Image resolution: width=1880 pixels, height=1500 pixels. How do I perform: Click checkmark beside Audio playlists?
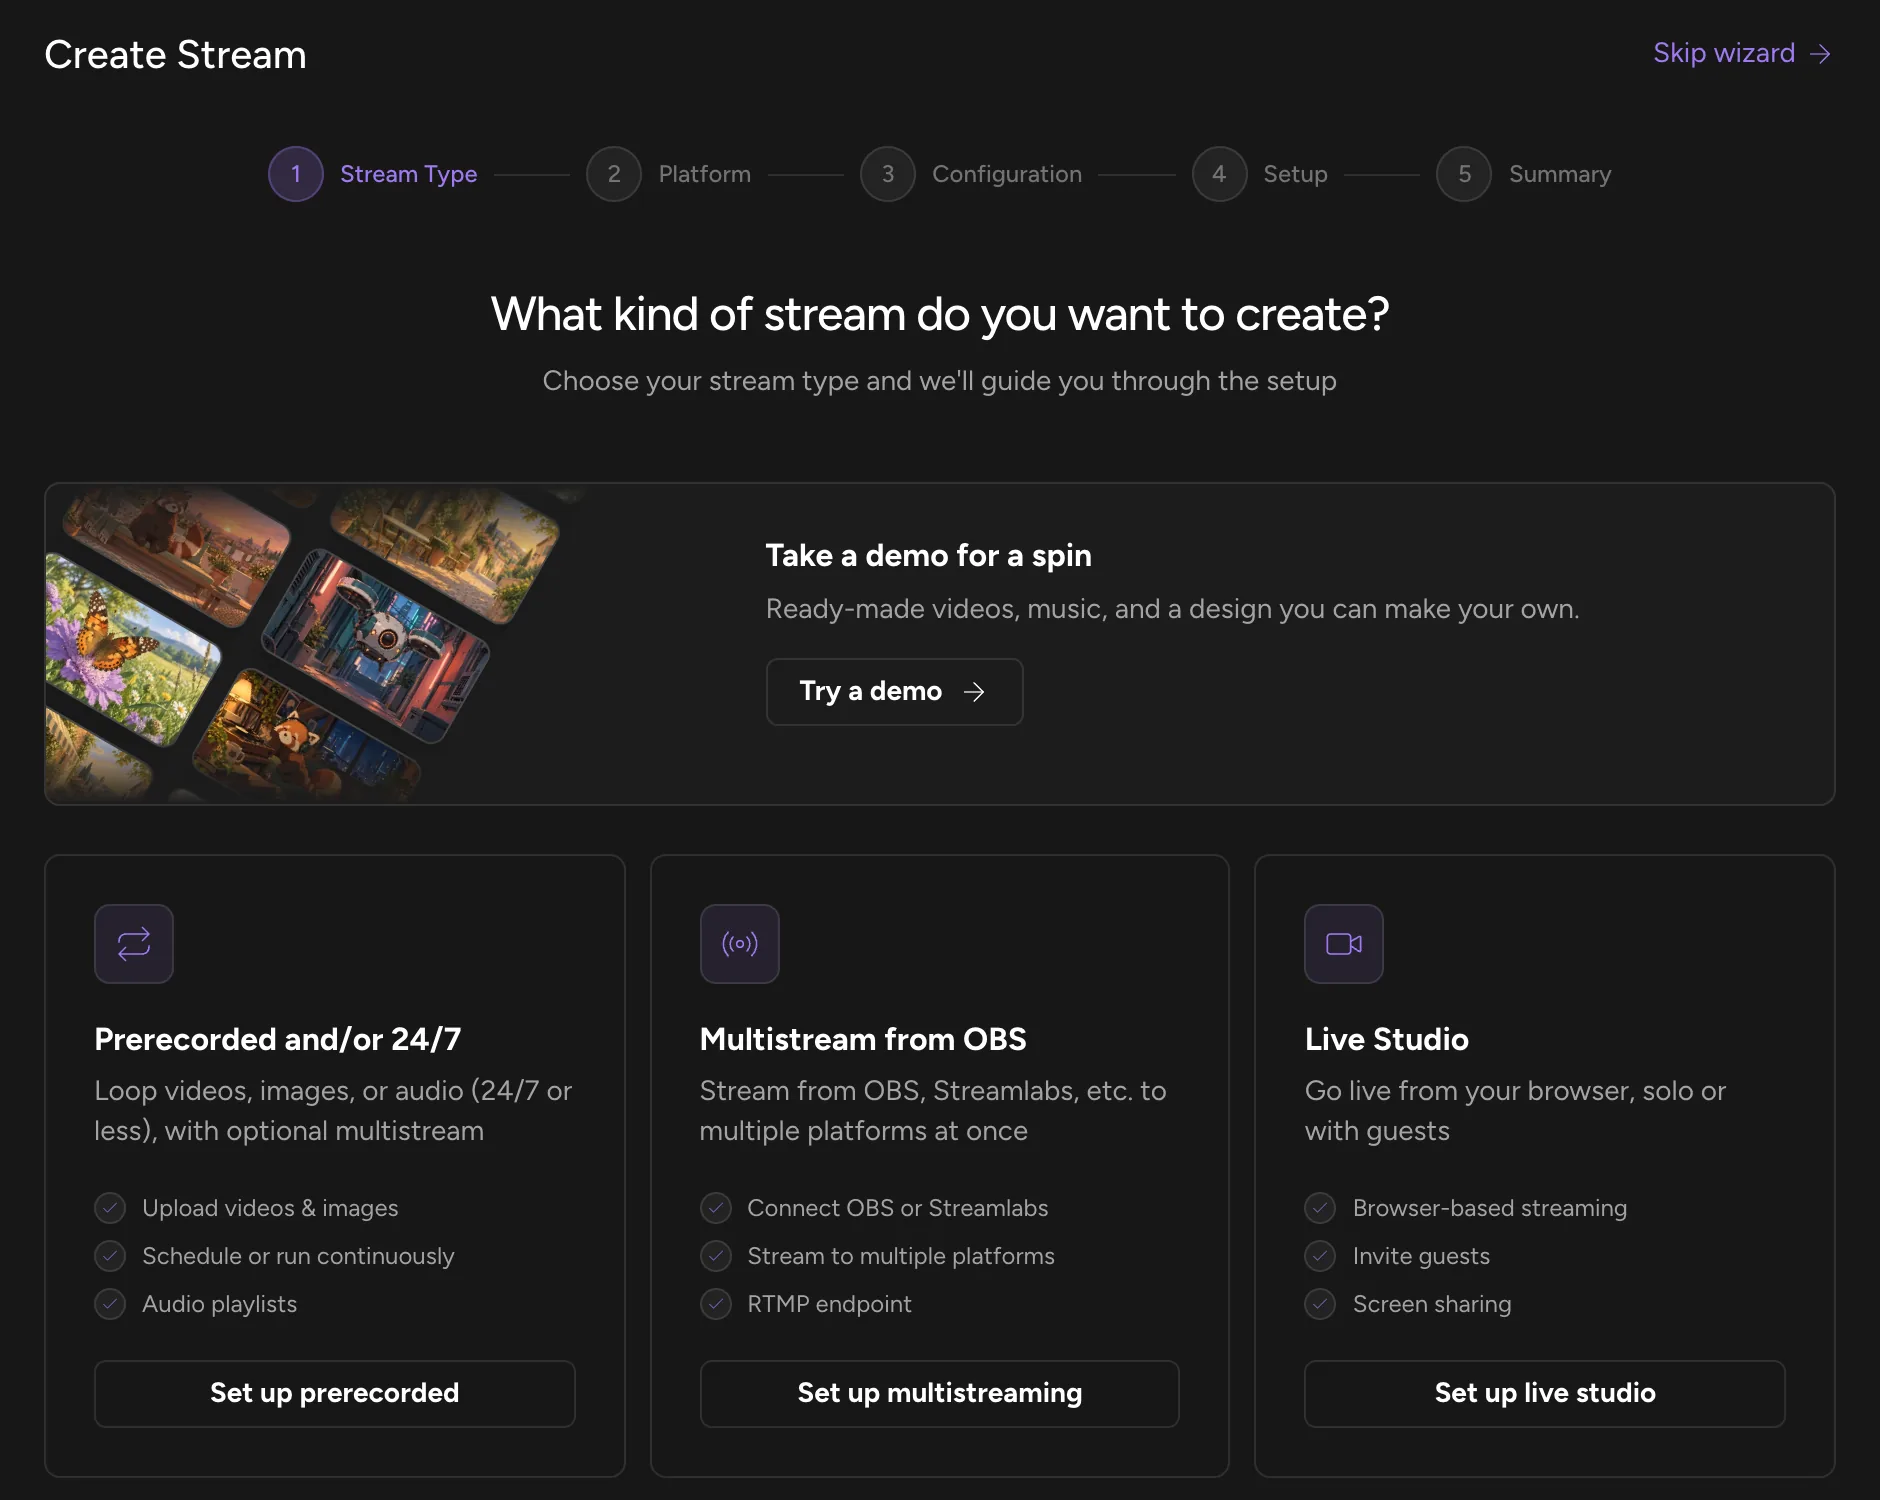[110, 1304]
